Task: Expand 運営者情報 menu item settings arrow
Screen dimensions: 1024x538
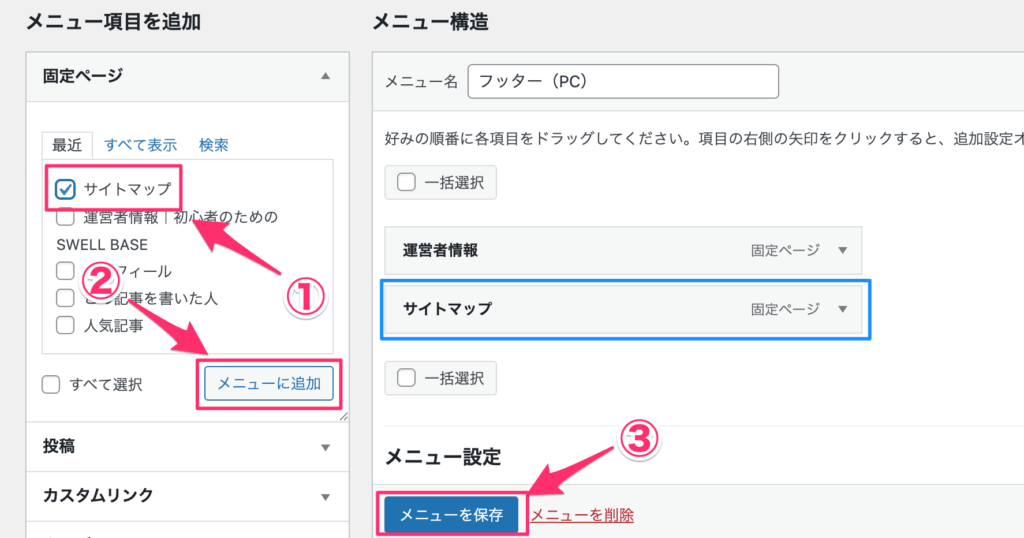Action: pyautogui.click(x=842, y=251)
